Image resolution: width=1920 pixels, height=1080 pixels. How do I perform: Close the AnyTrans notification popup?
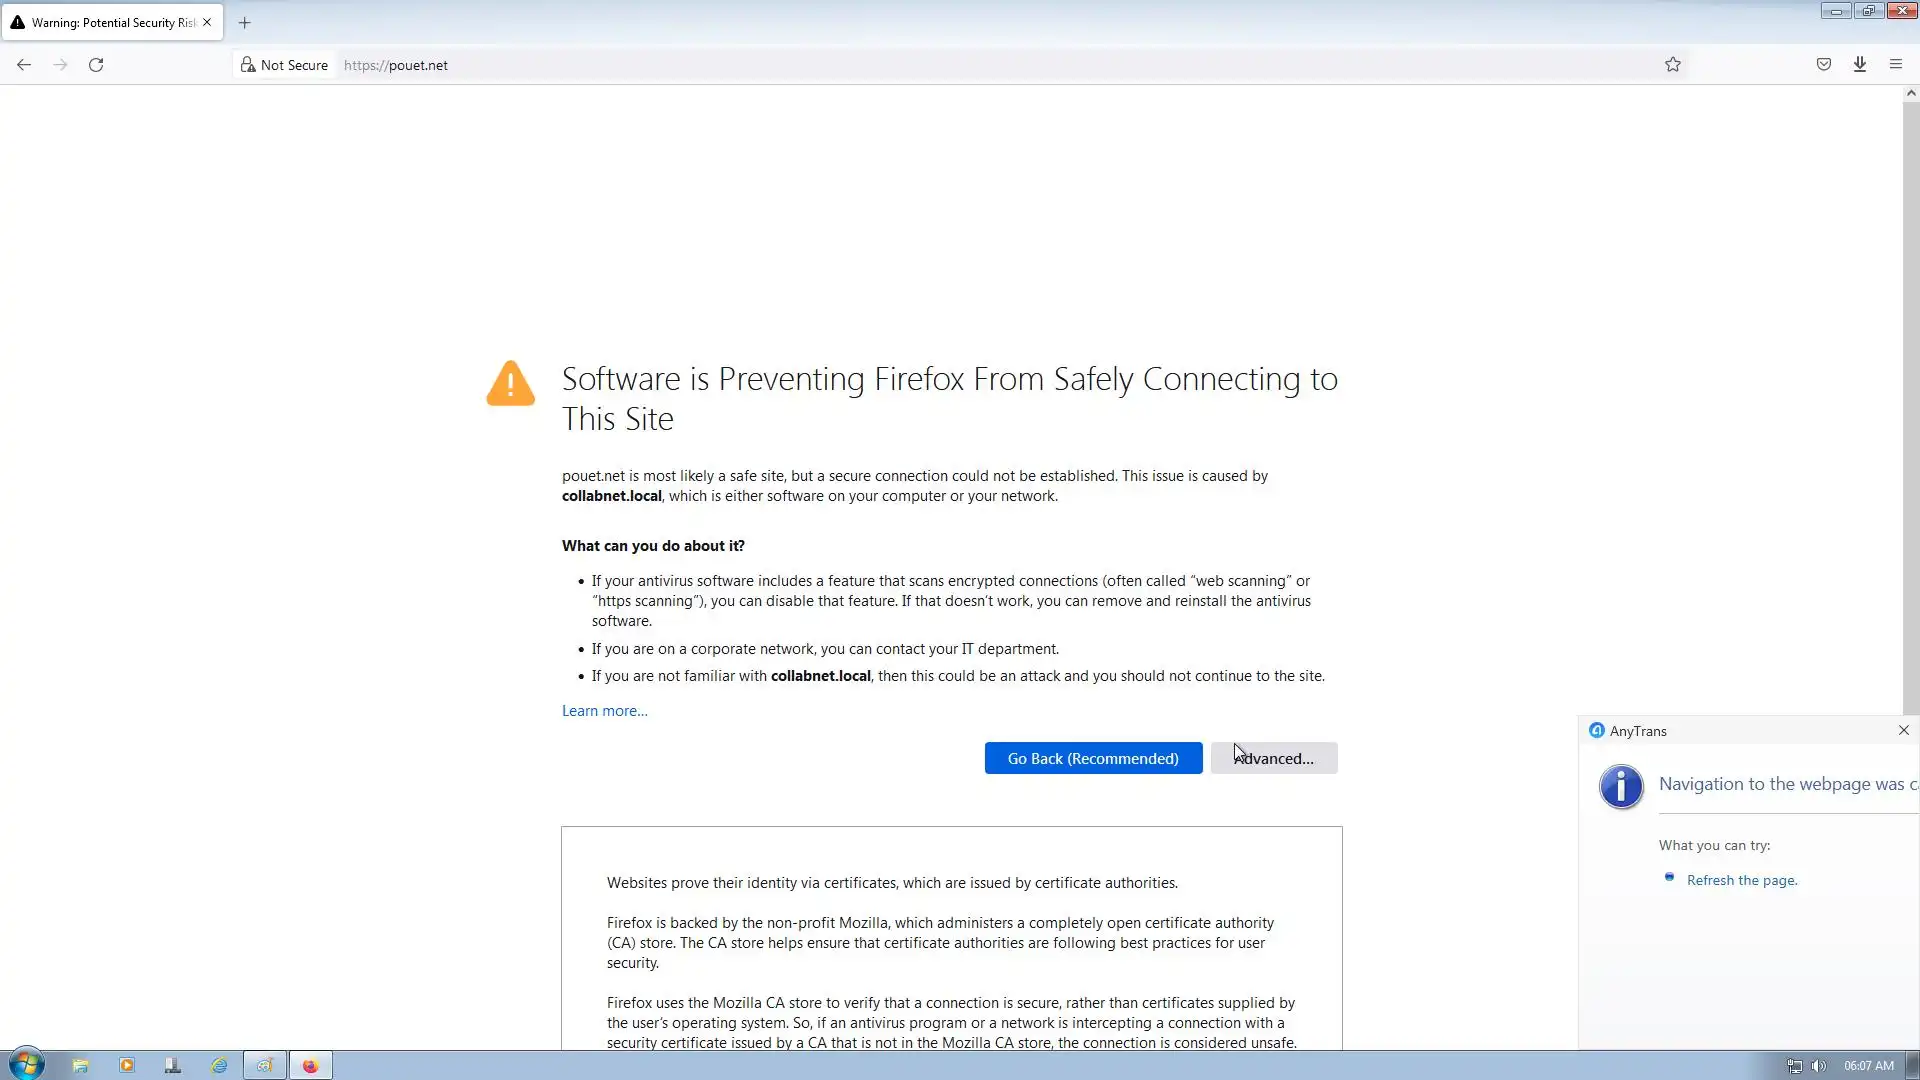(x=1904, y=731)
